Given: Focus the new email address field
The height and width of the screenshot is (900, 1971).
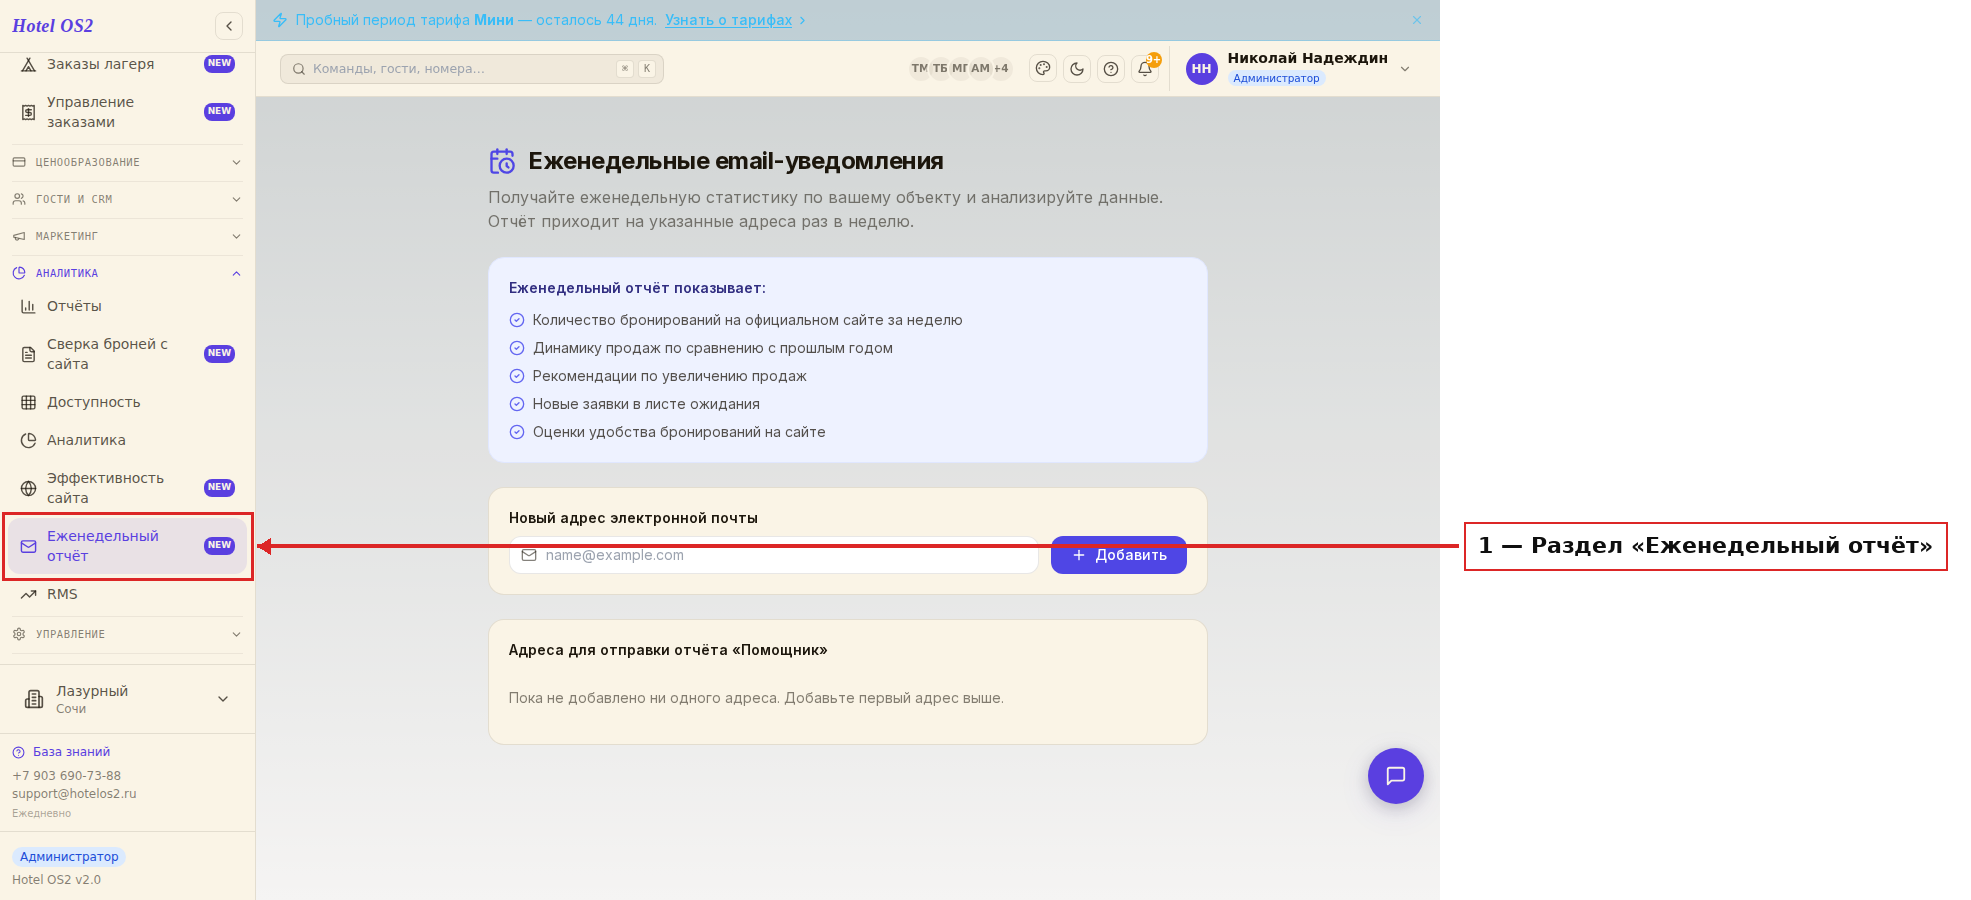Looking at the screenshot, I should (x=774, y=555).
